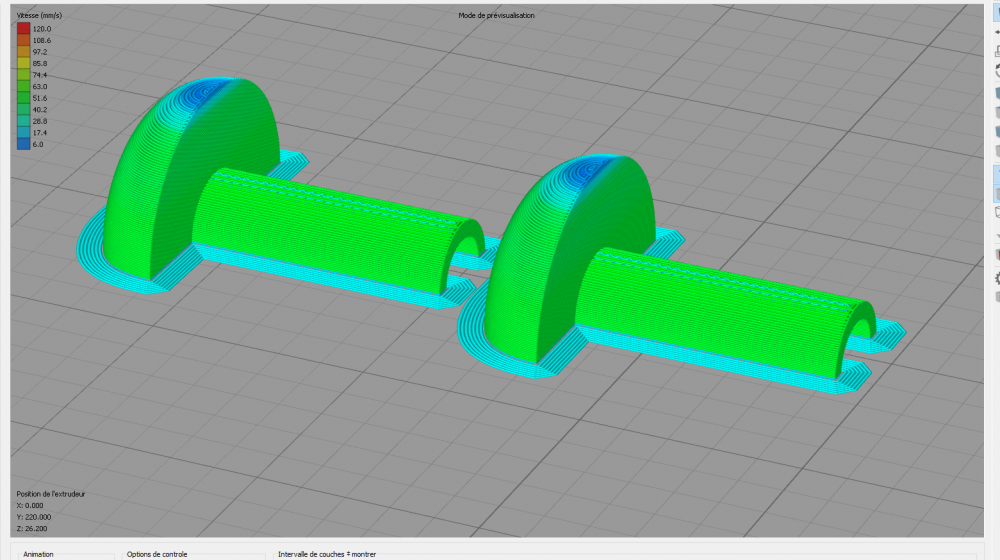This screenshot has height=560, width=1000.
Task: Click the blue 6.0 speed legend swatch
Action: 24,144
